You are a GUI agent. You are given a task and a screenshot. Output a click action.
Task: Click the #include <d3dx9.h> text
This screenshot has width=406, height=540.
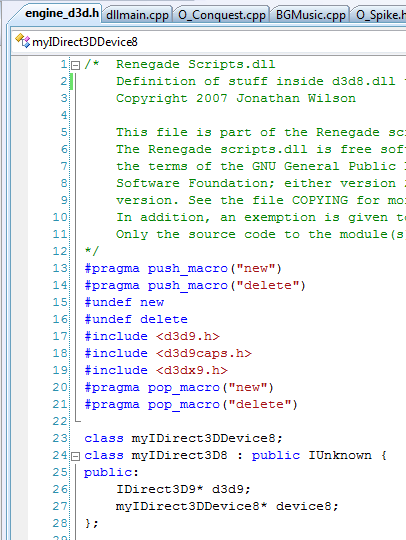156,370
